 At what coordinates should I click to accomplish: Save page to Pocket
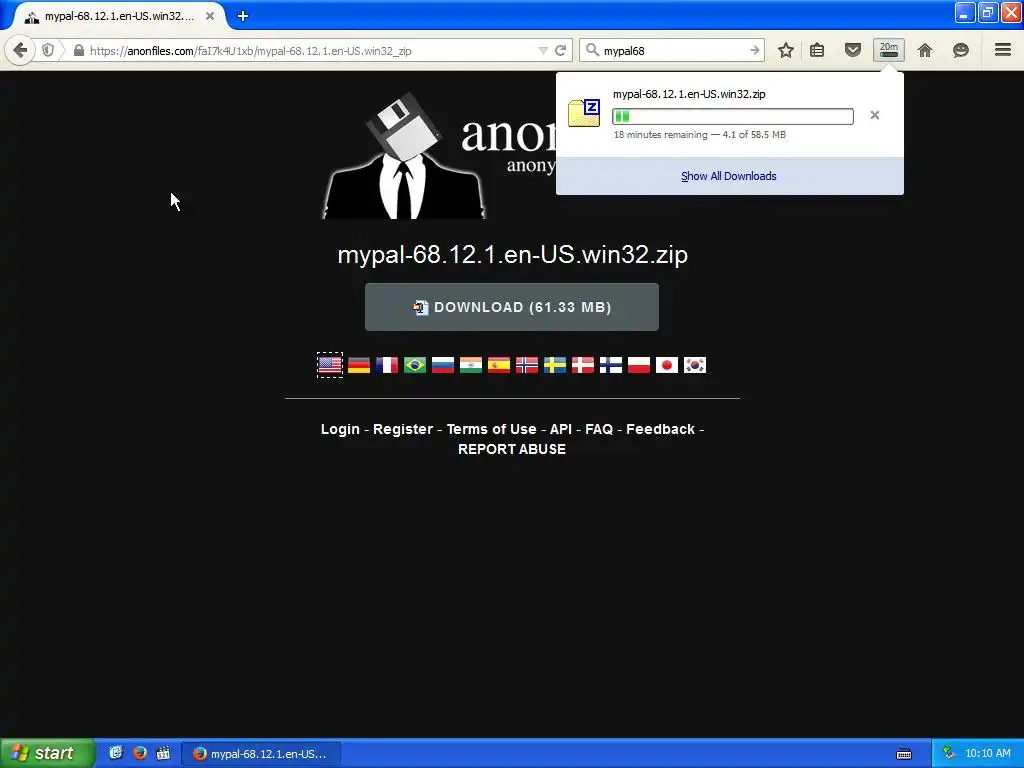click(853, 50)
